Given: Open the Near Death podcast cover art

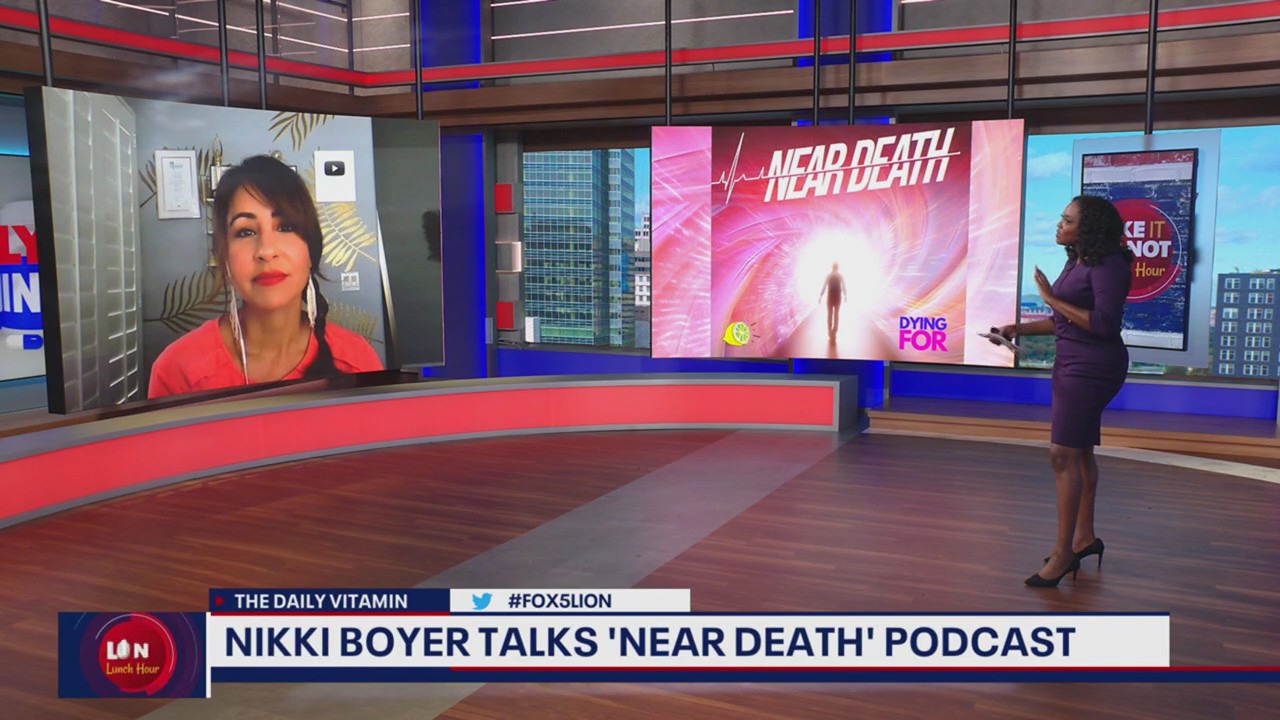Looking at the screenshot, I should click(836, 240).
